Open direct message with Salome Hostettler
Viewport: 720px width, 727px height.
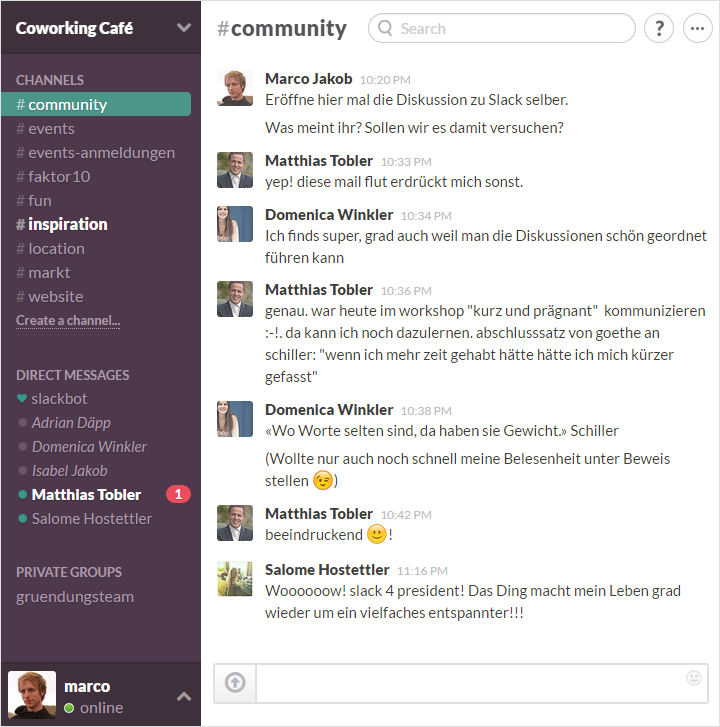(x=92, y=518)
